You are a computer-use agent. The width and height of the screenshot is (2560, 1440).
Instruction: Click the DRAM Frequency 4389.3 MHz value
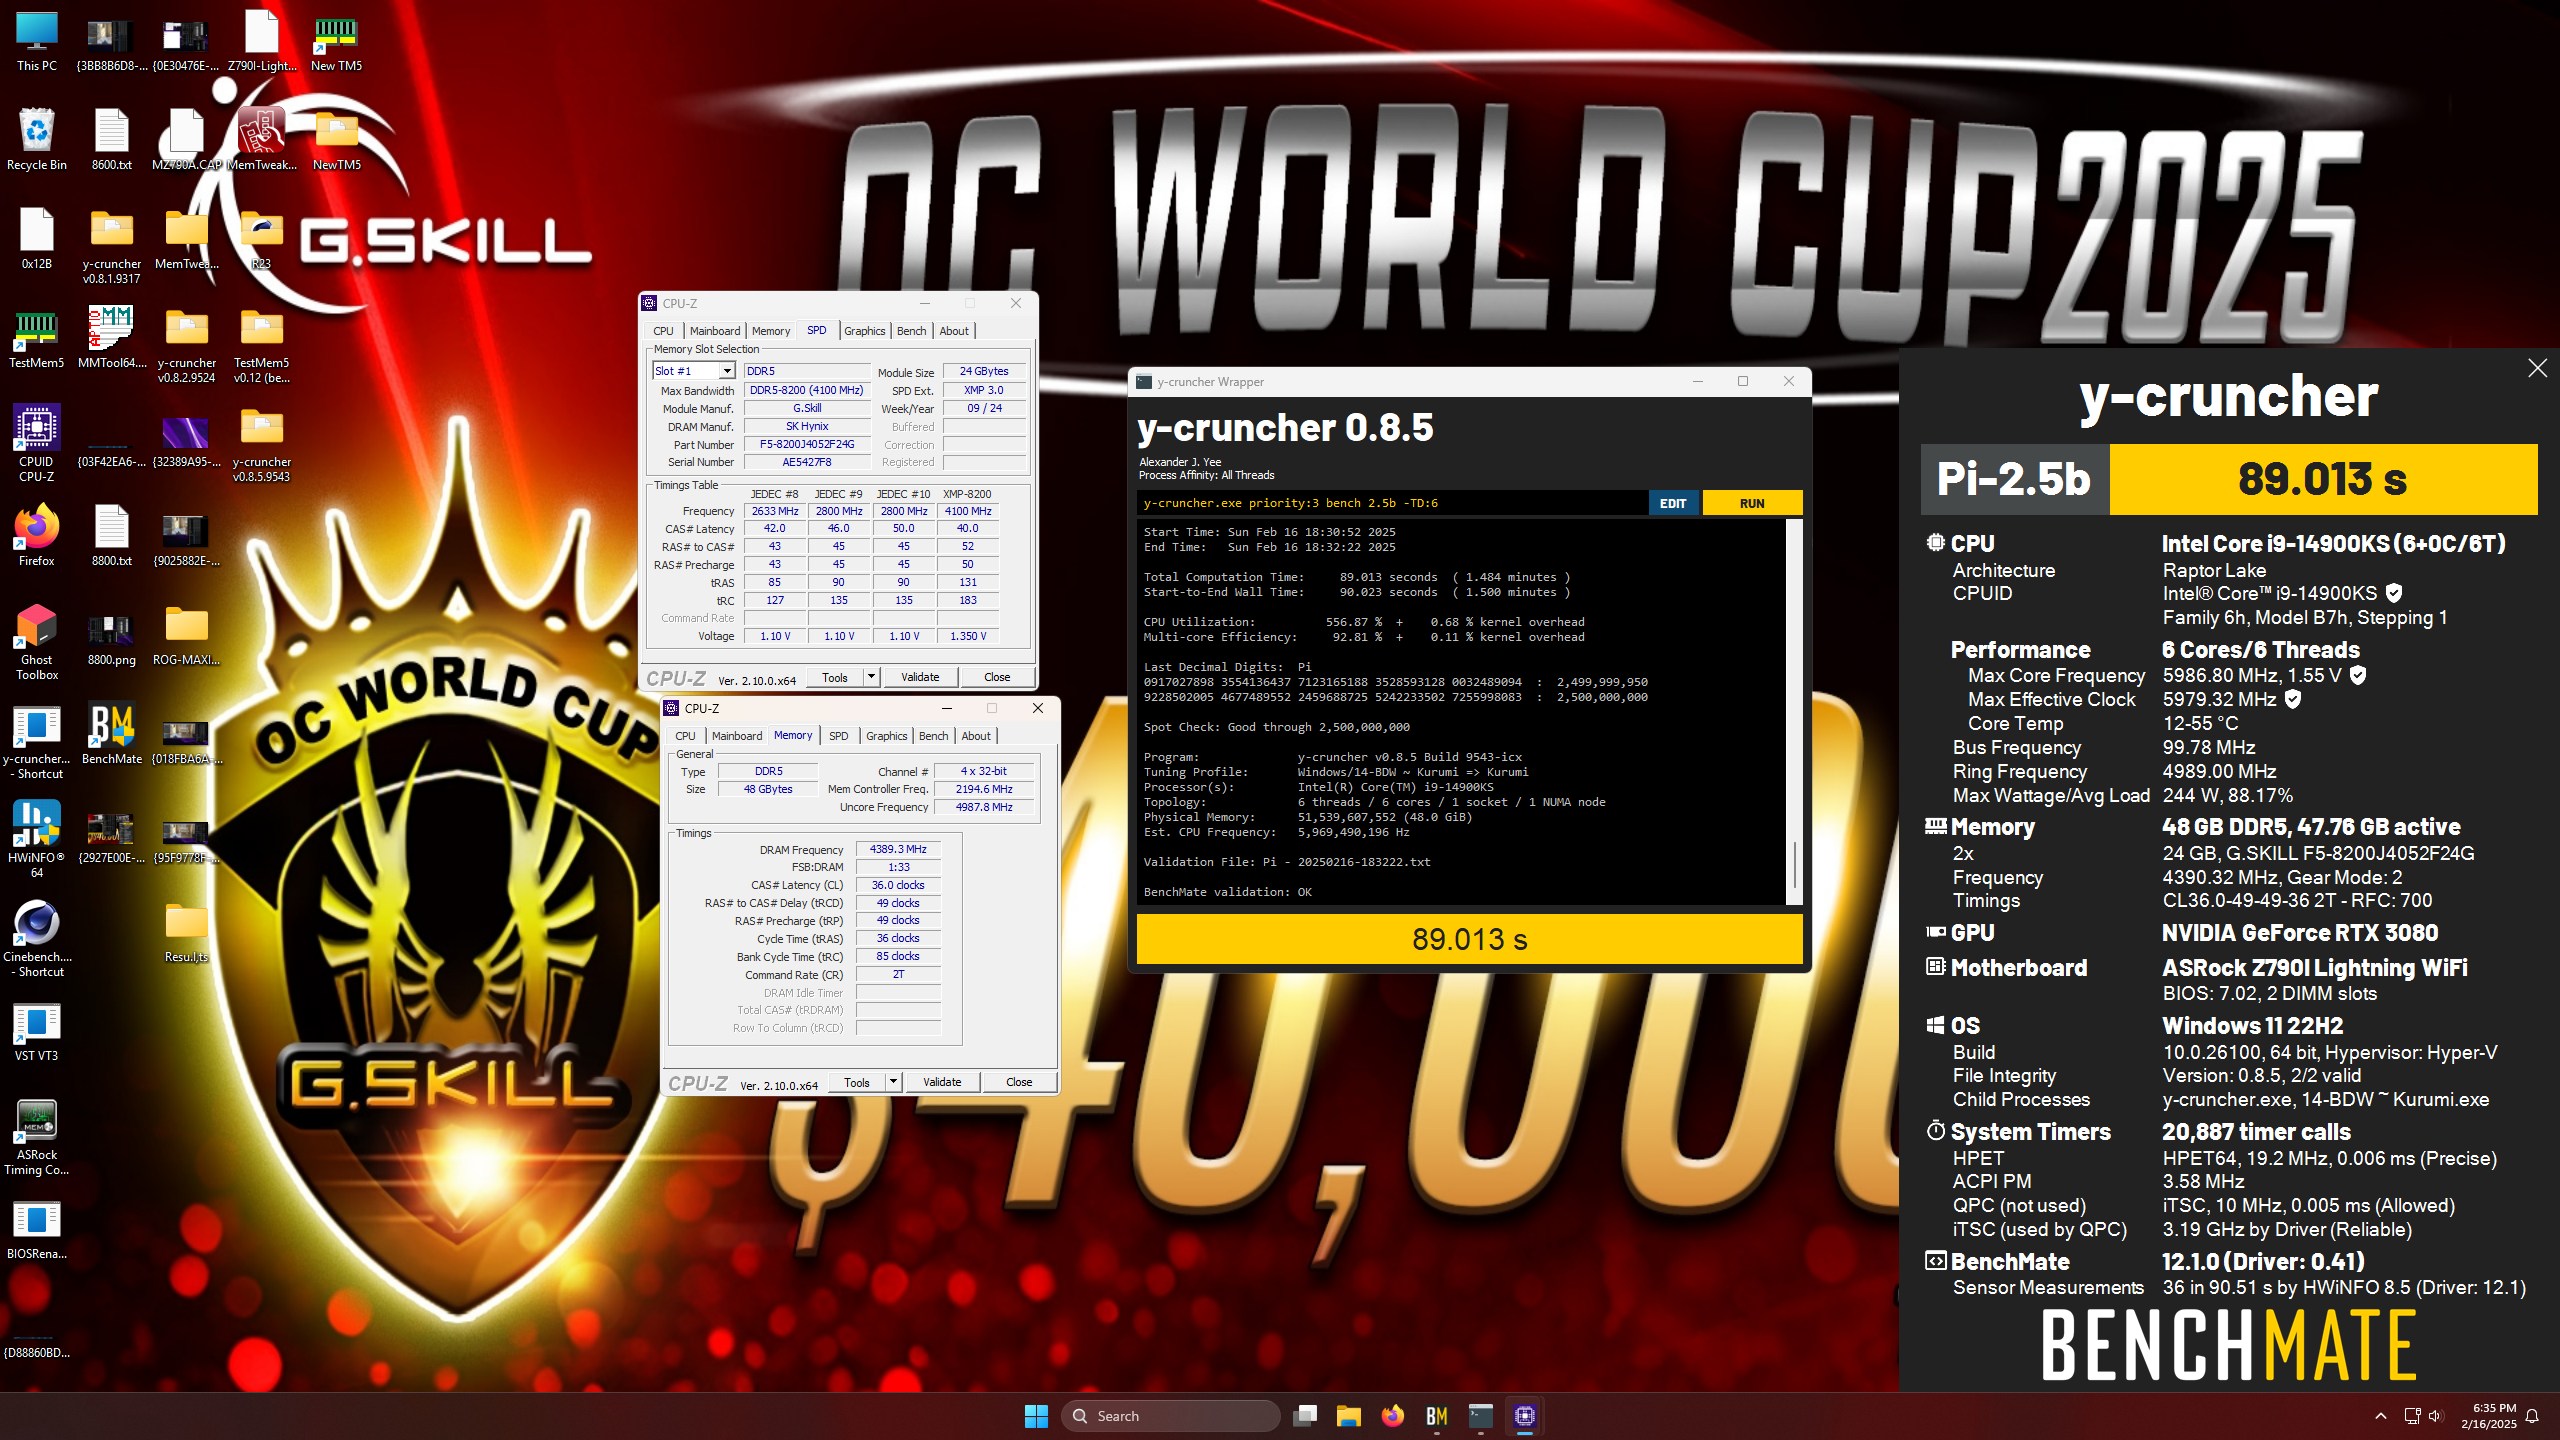[x=897, y=849]
